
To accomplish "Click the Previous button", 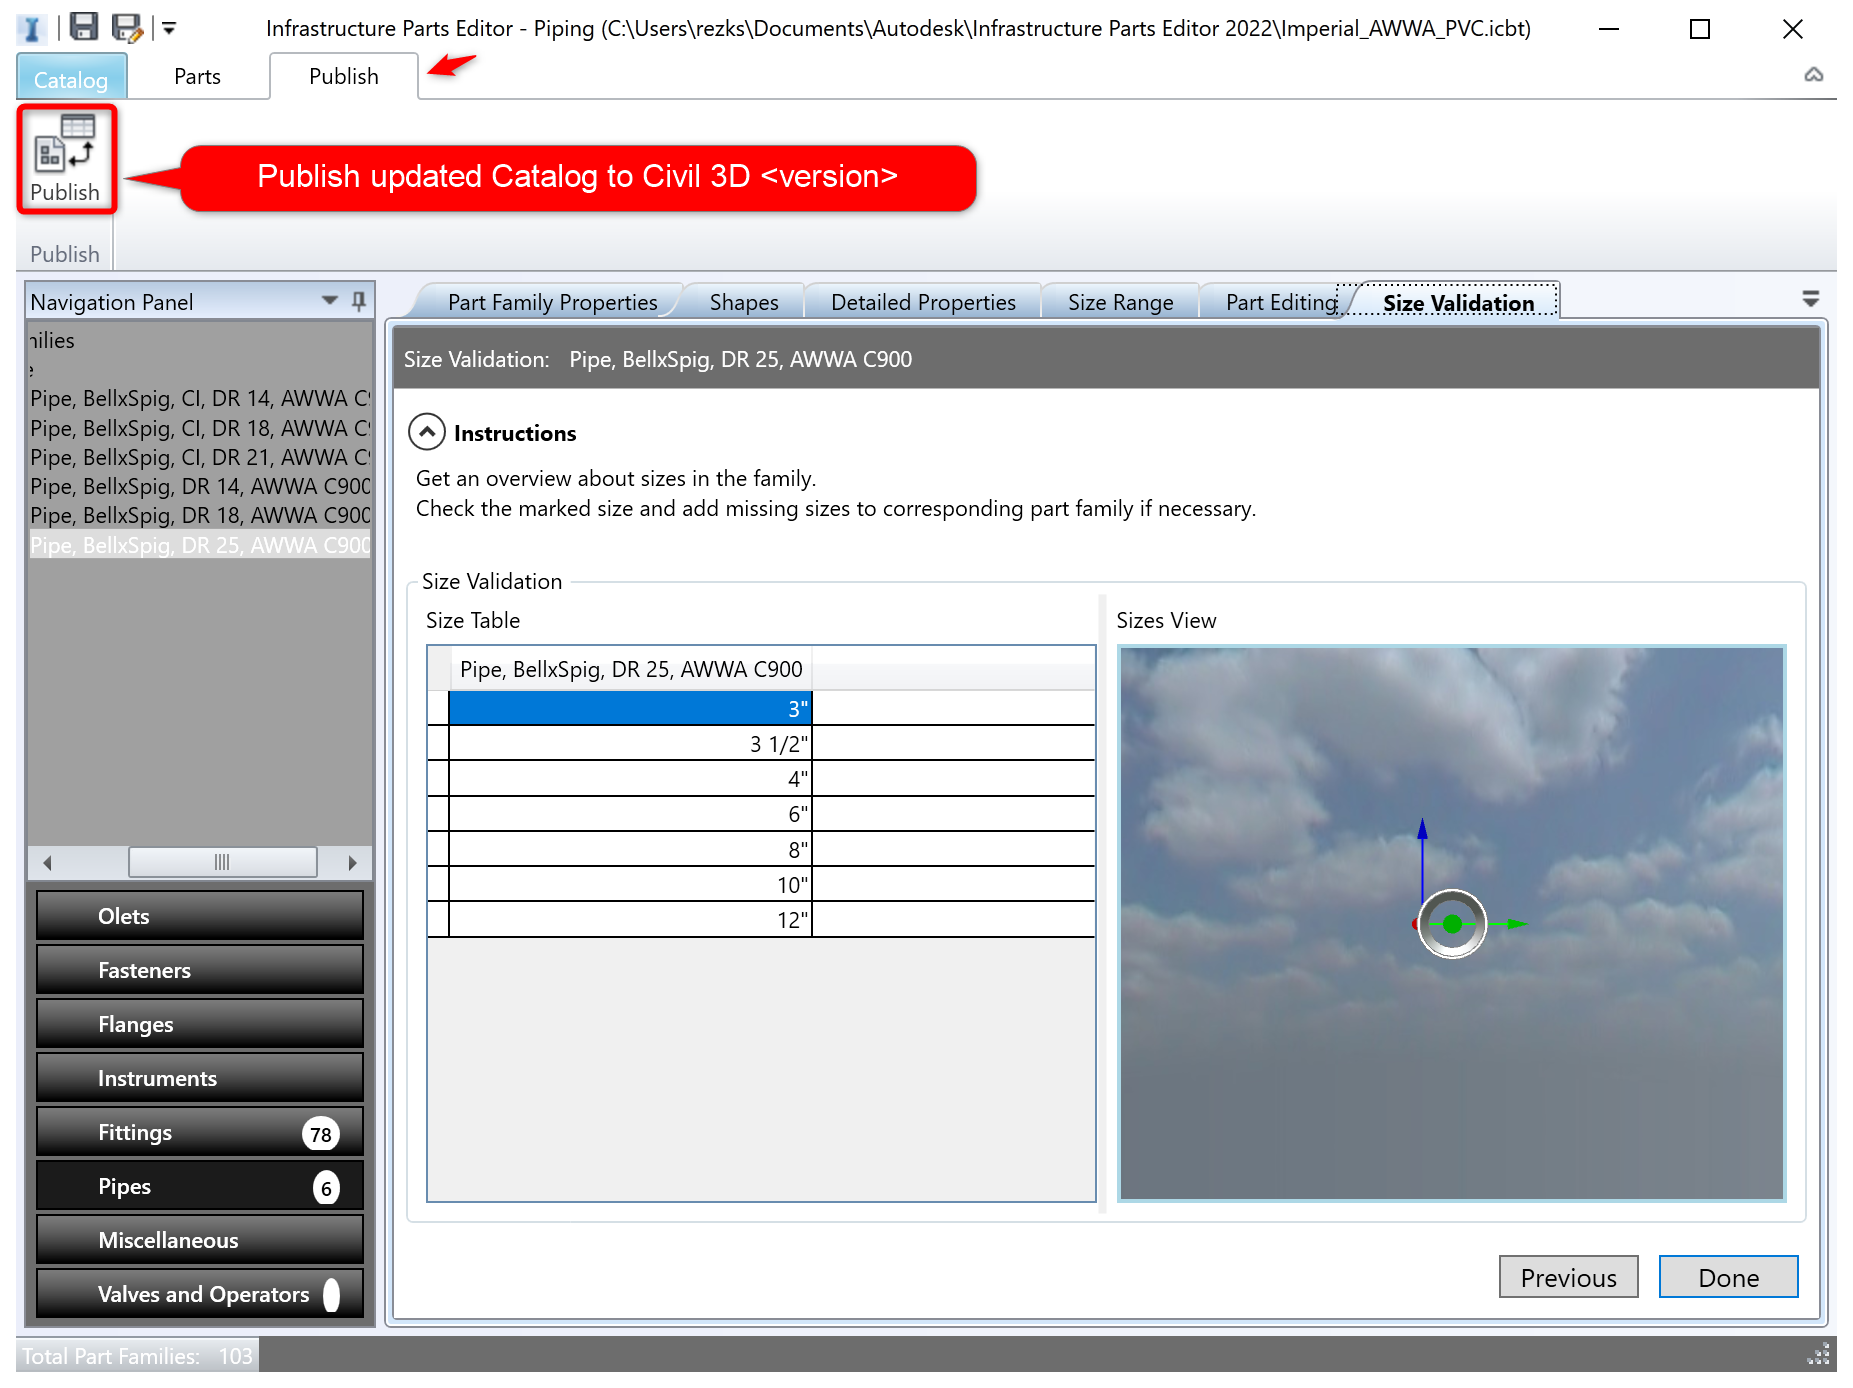I will (x=1568, y=1277).
